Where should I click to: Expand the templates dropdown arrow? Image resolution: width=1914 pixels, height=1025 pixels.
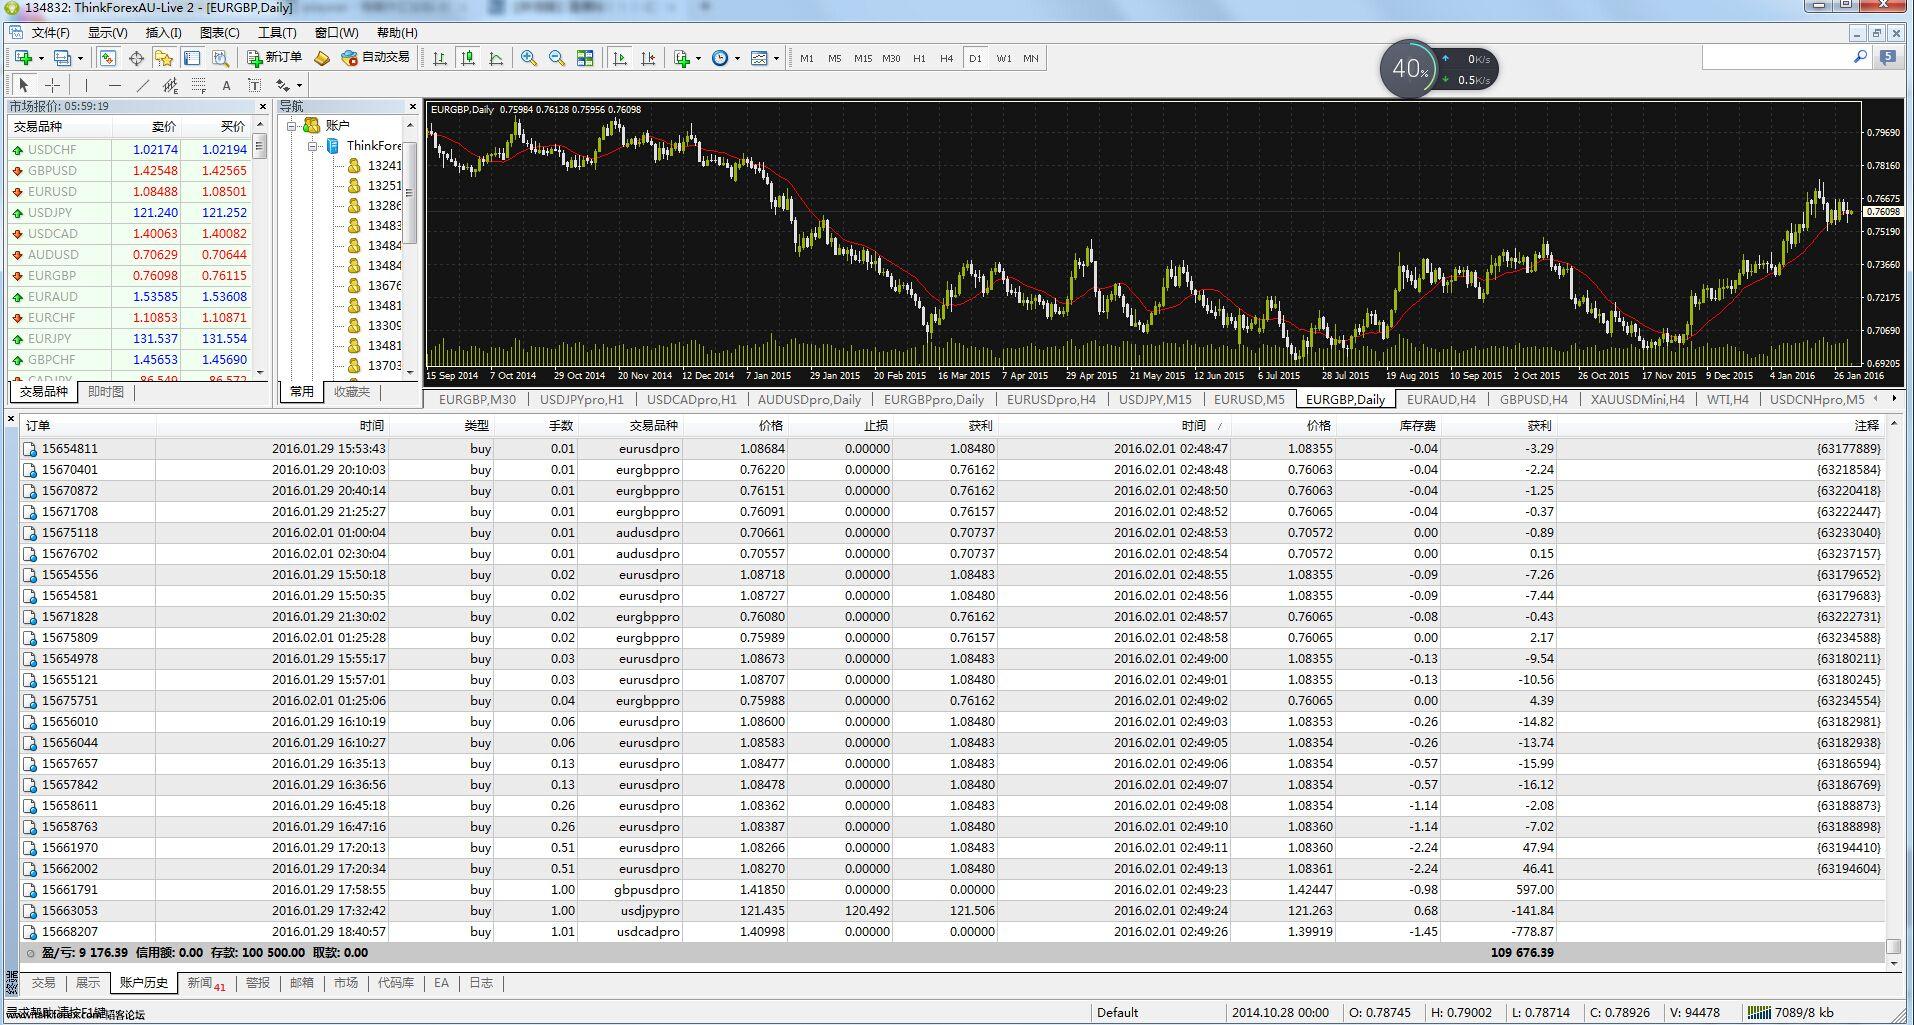tap(776, 58)
